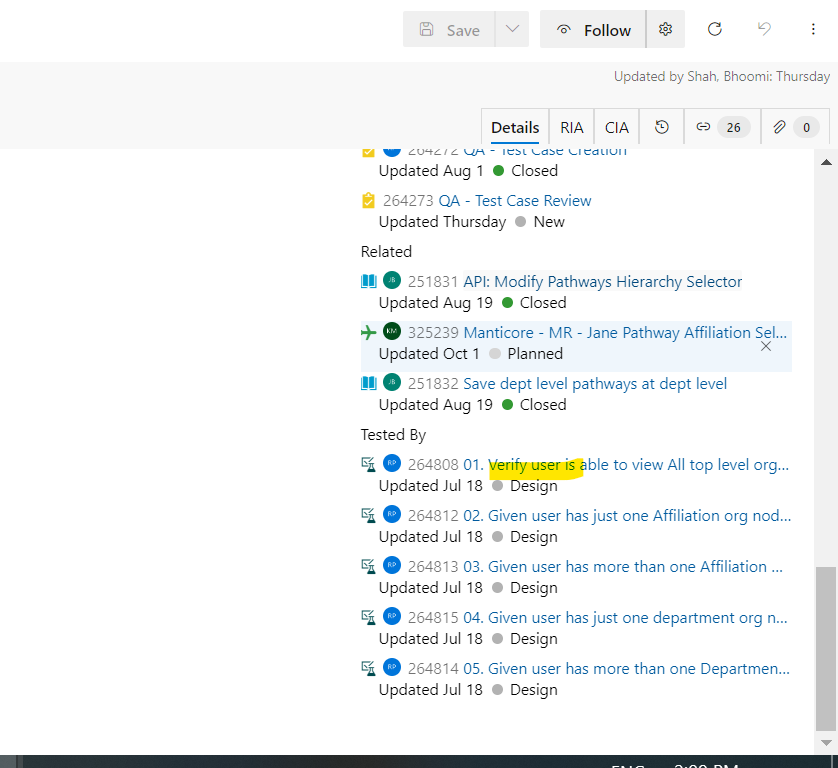The image size is (838, 768).
Task: Refresh the work item
Action: coord(714,29)
